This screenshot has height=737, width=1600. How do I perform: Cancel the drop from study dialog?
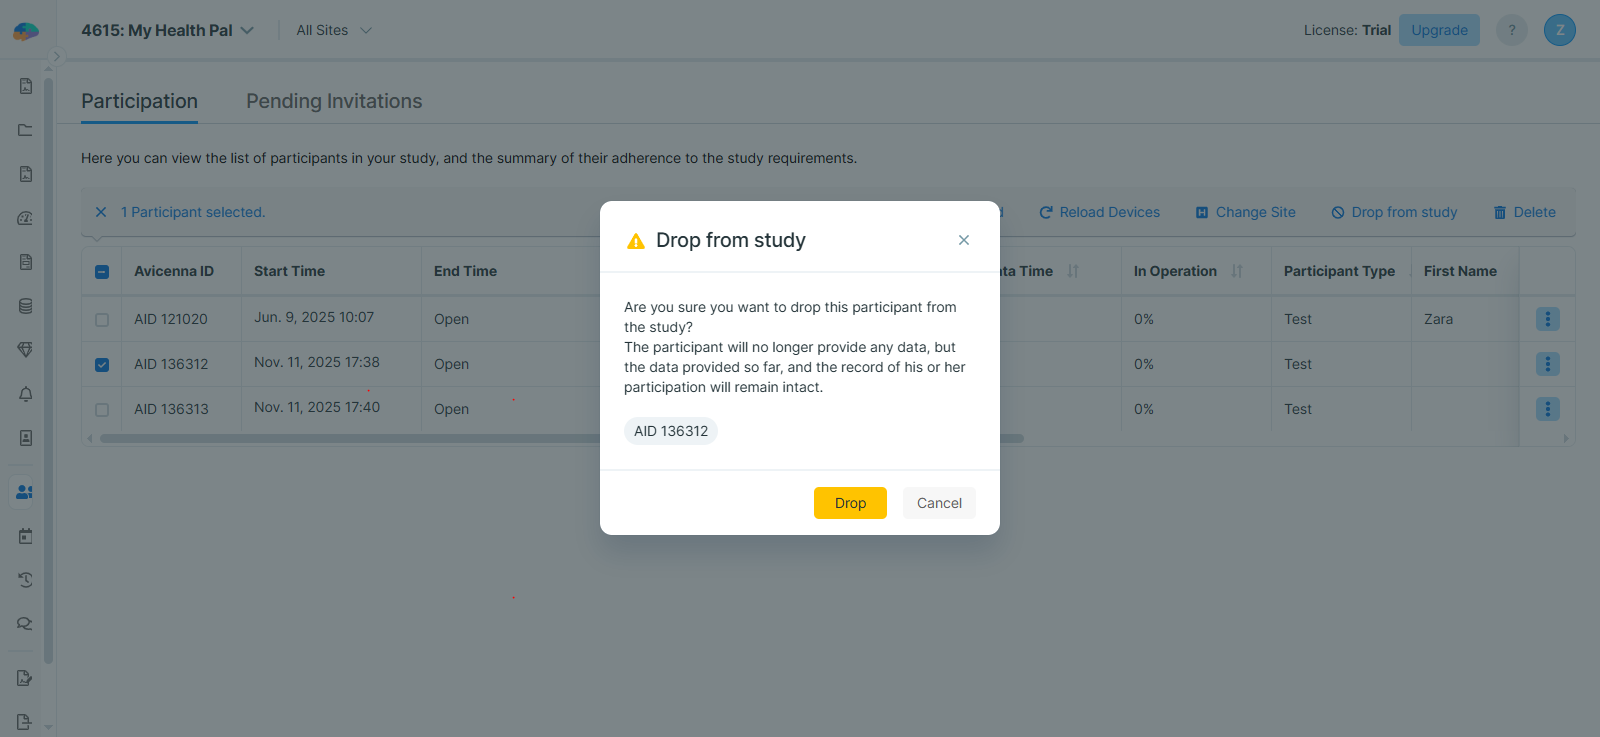pos(939,503)
